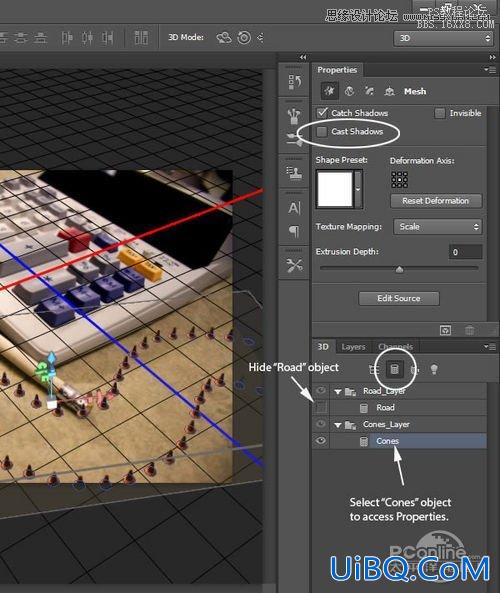500x593 pixels.
Task: Open the Deform properties icon
Action: pos(349,91)
